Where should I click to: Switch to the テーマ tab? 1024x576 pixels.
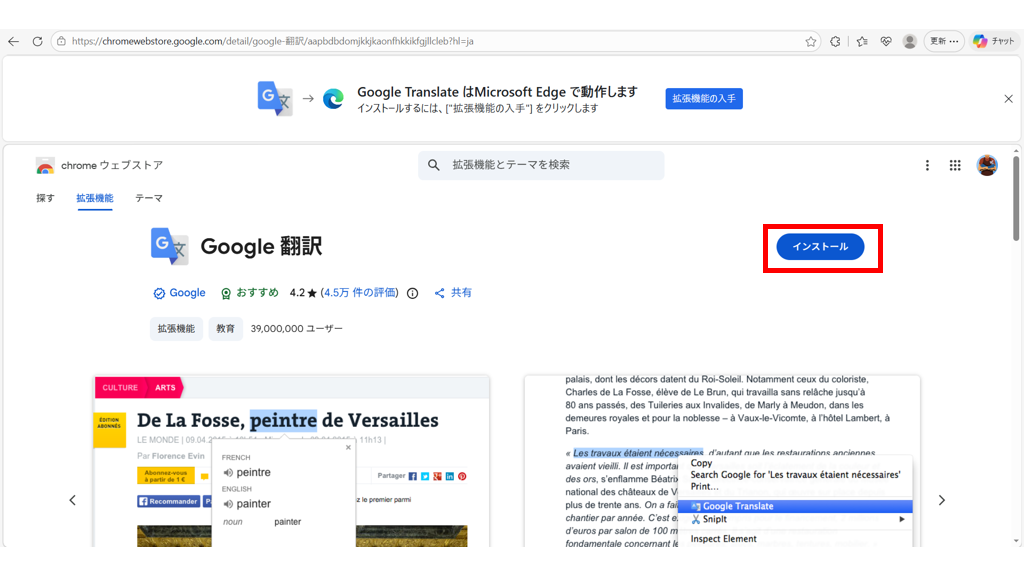tap(149, 198)
